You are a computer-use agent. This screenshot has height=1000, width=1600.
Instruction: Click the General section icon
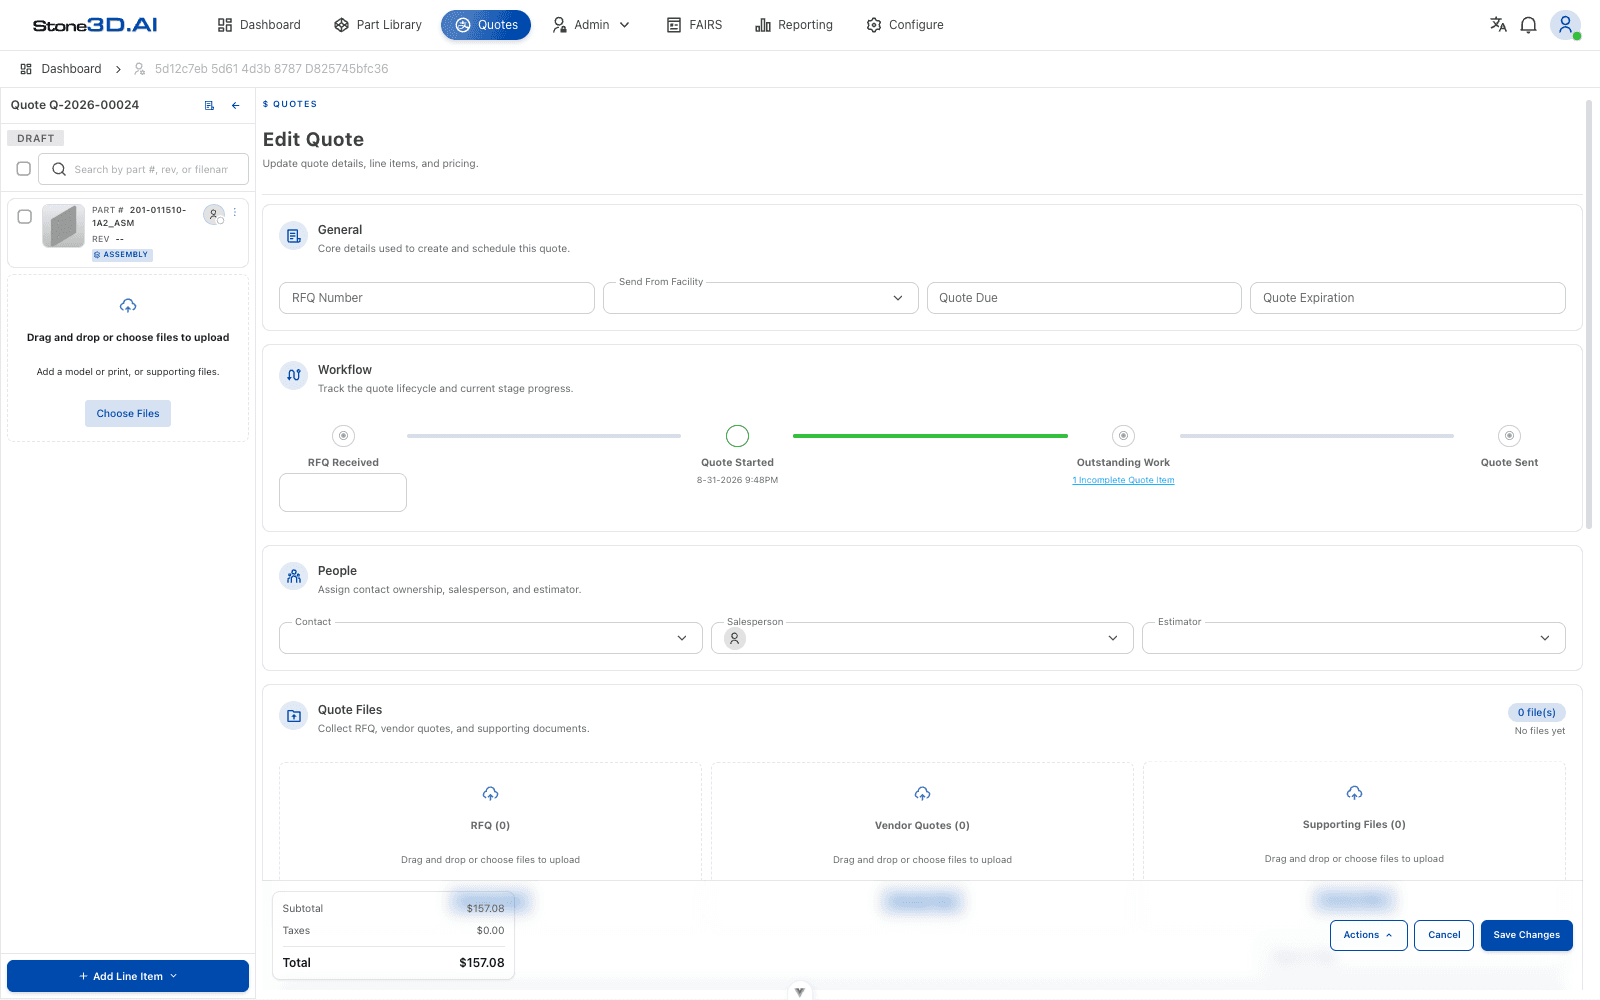[x=294, y=236]
